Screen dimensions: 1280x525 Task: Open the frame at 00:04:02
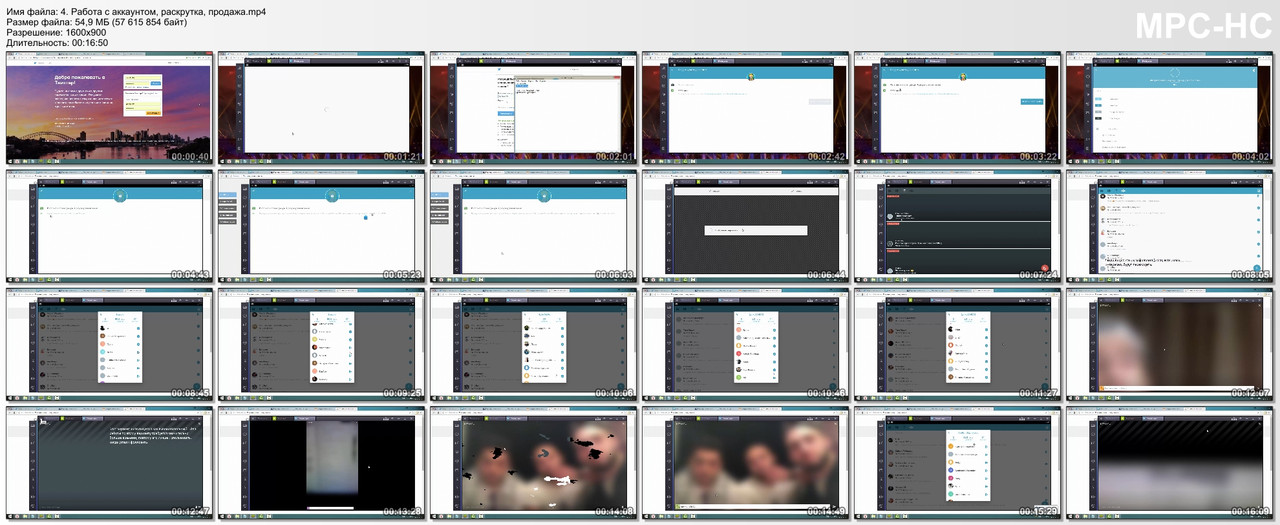tap(1169, 108)
